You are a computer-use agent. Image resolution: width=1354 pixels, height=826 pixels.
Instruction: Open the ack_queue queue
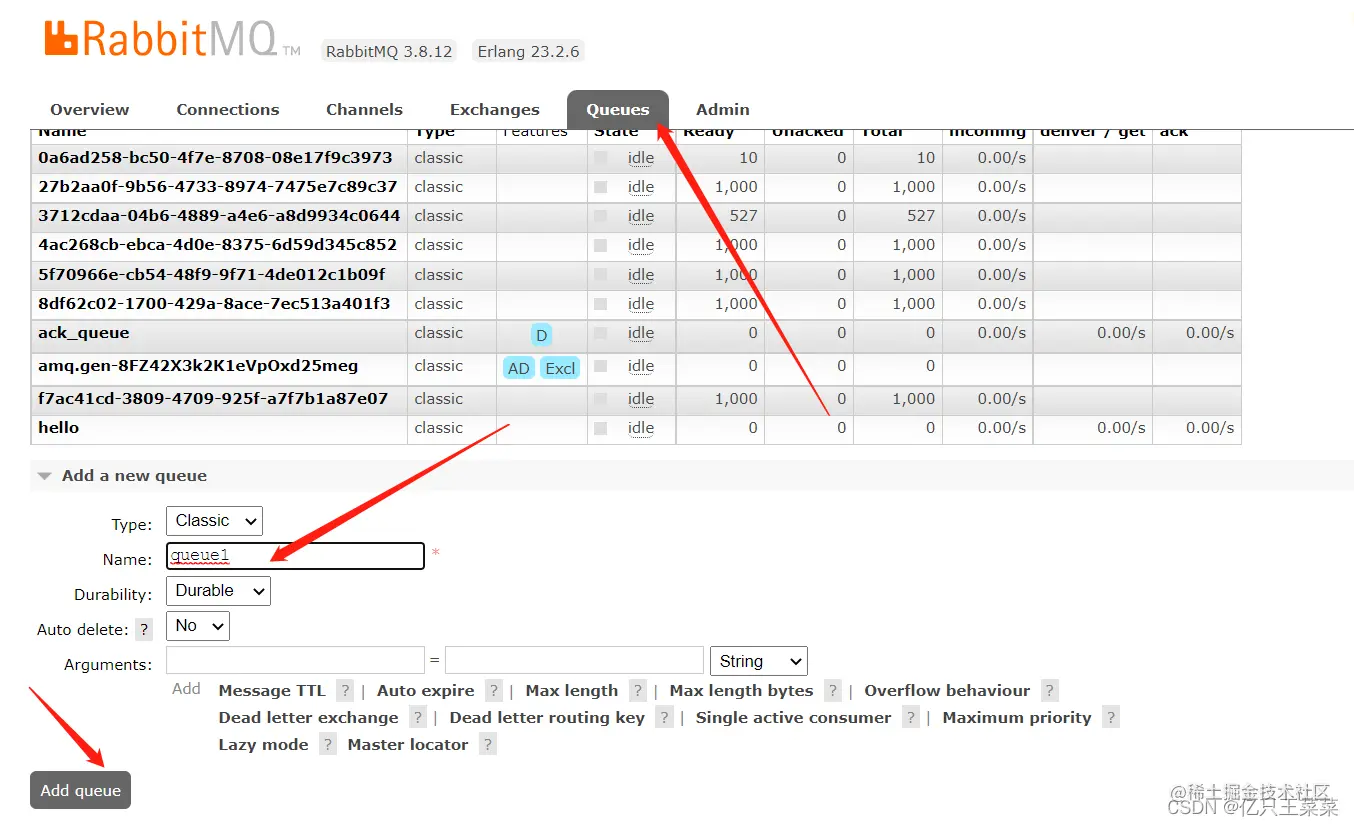coord(83,333)
